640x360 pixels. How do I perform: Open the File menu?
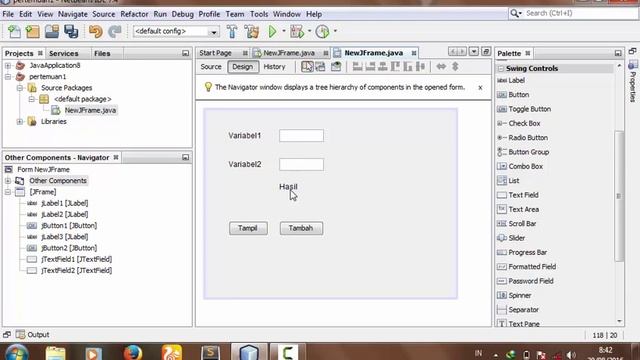(x=8, y=14)
